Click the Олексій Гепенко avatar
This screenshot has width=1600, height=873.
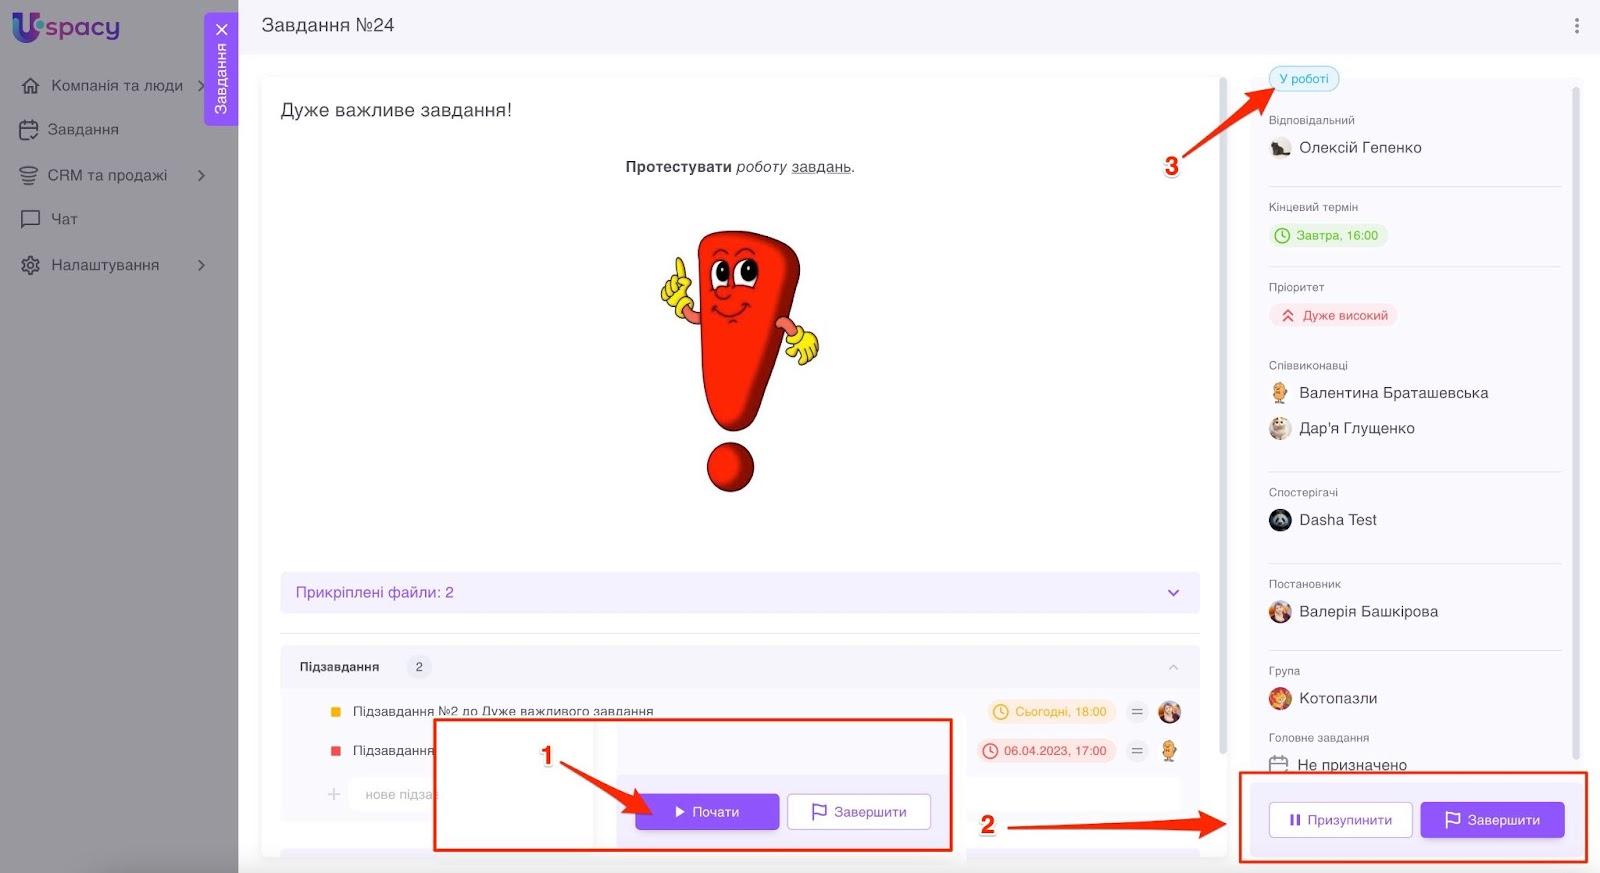click(1280, 148)
